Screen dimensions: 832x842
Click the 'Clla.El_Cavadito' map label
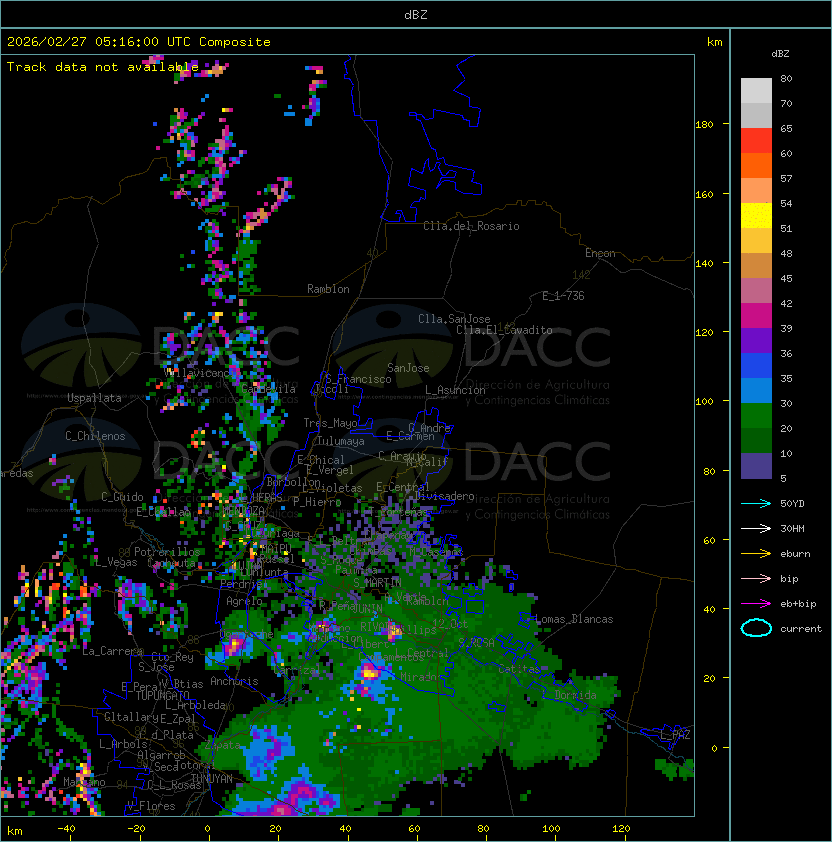[504, 330]
